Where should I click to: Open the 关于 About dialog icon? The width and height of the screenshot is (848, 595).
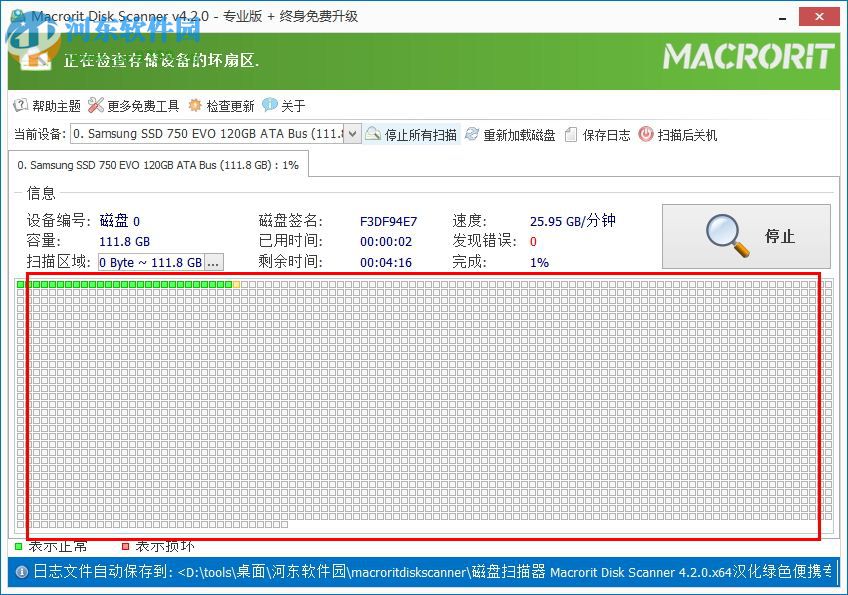(270, 105)
